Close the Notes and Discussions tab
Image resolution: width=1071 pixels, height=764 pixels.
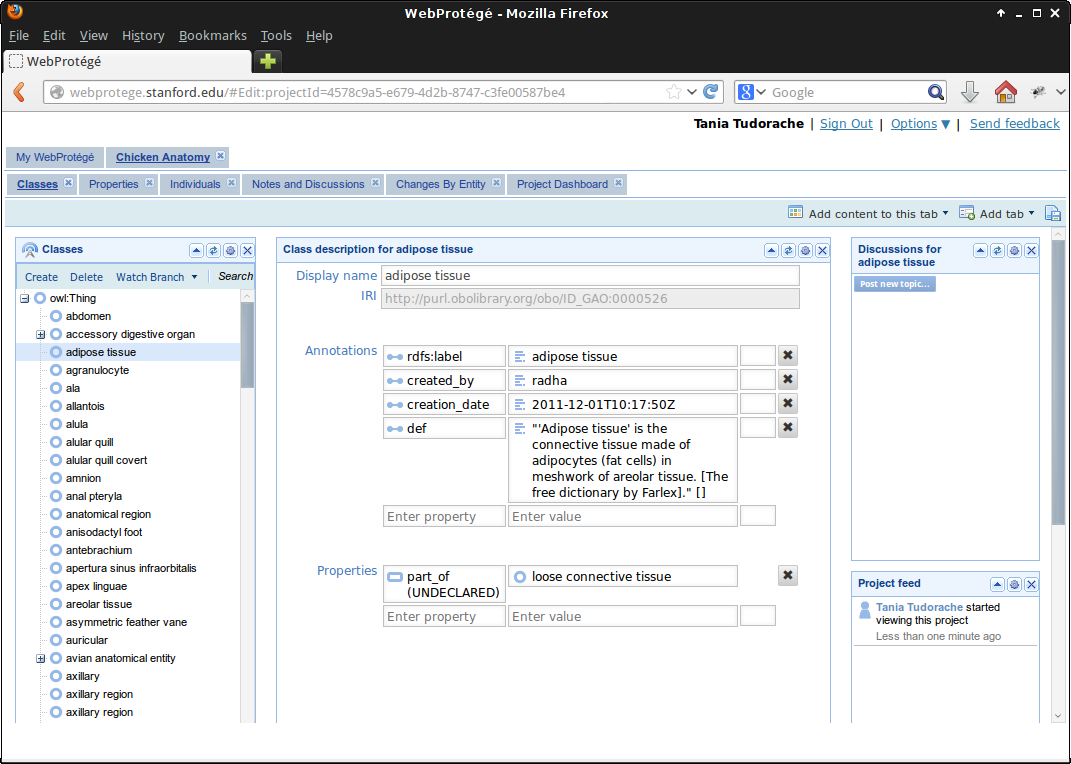coord(376,182)
